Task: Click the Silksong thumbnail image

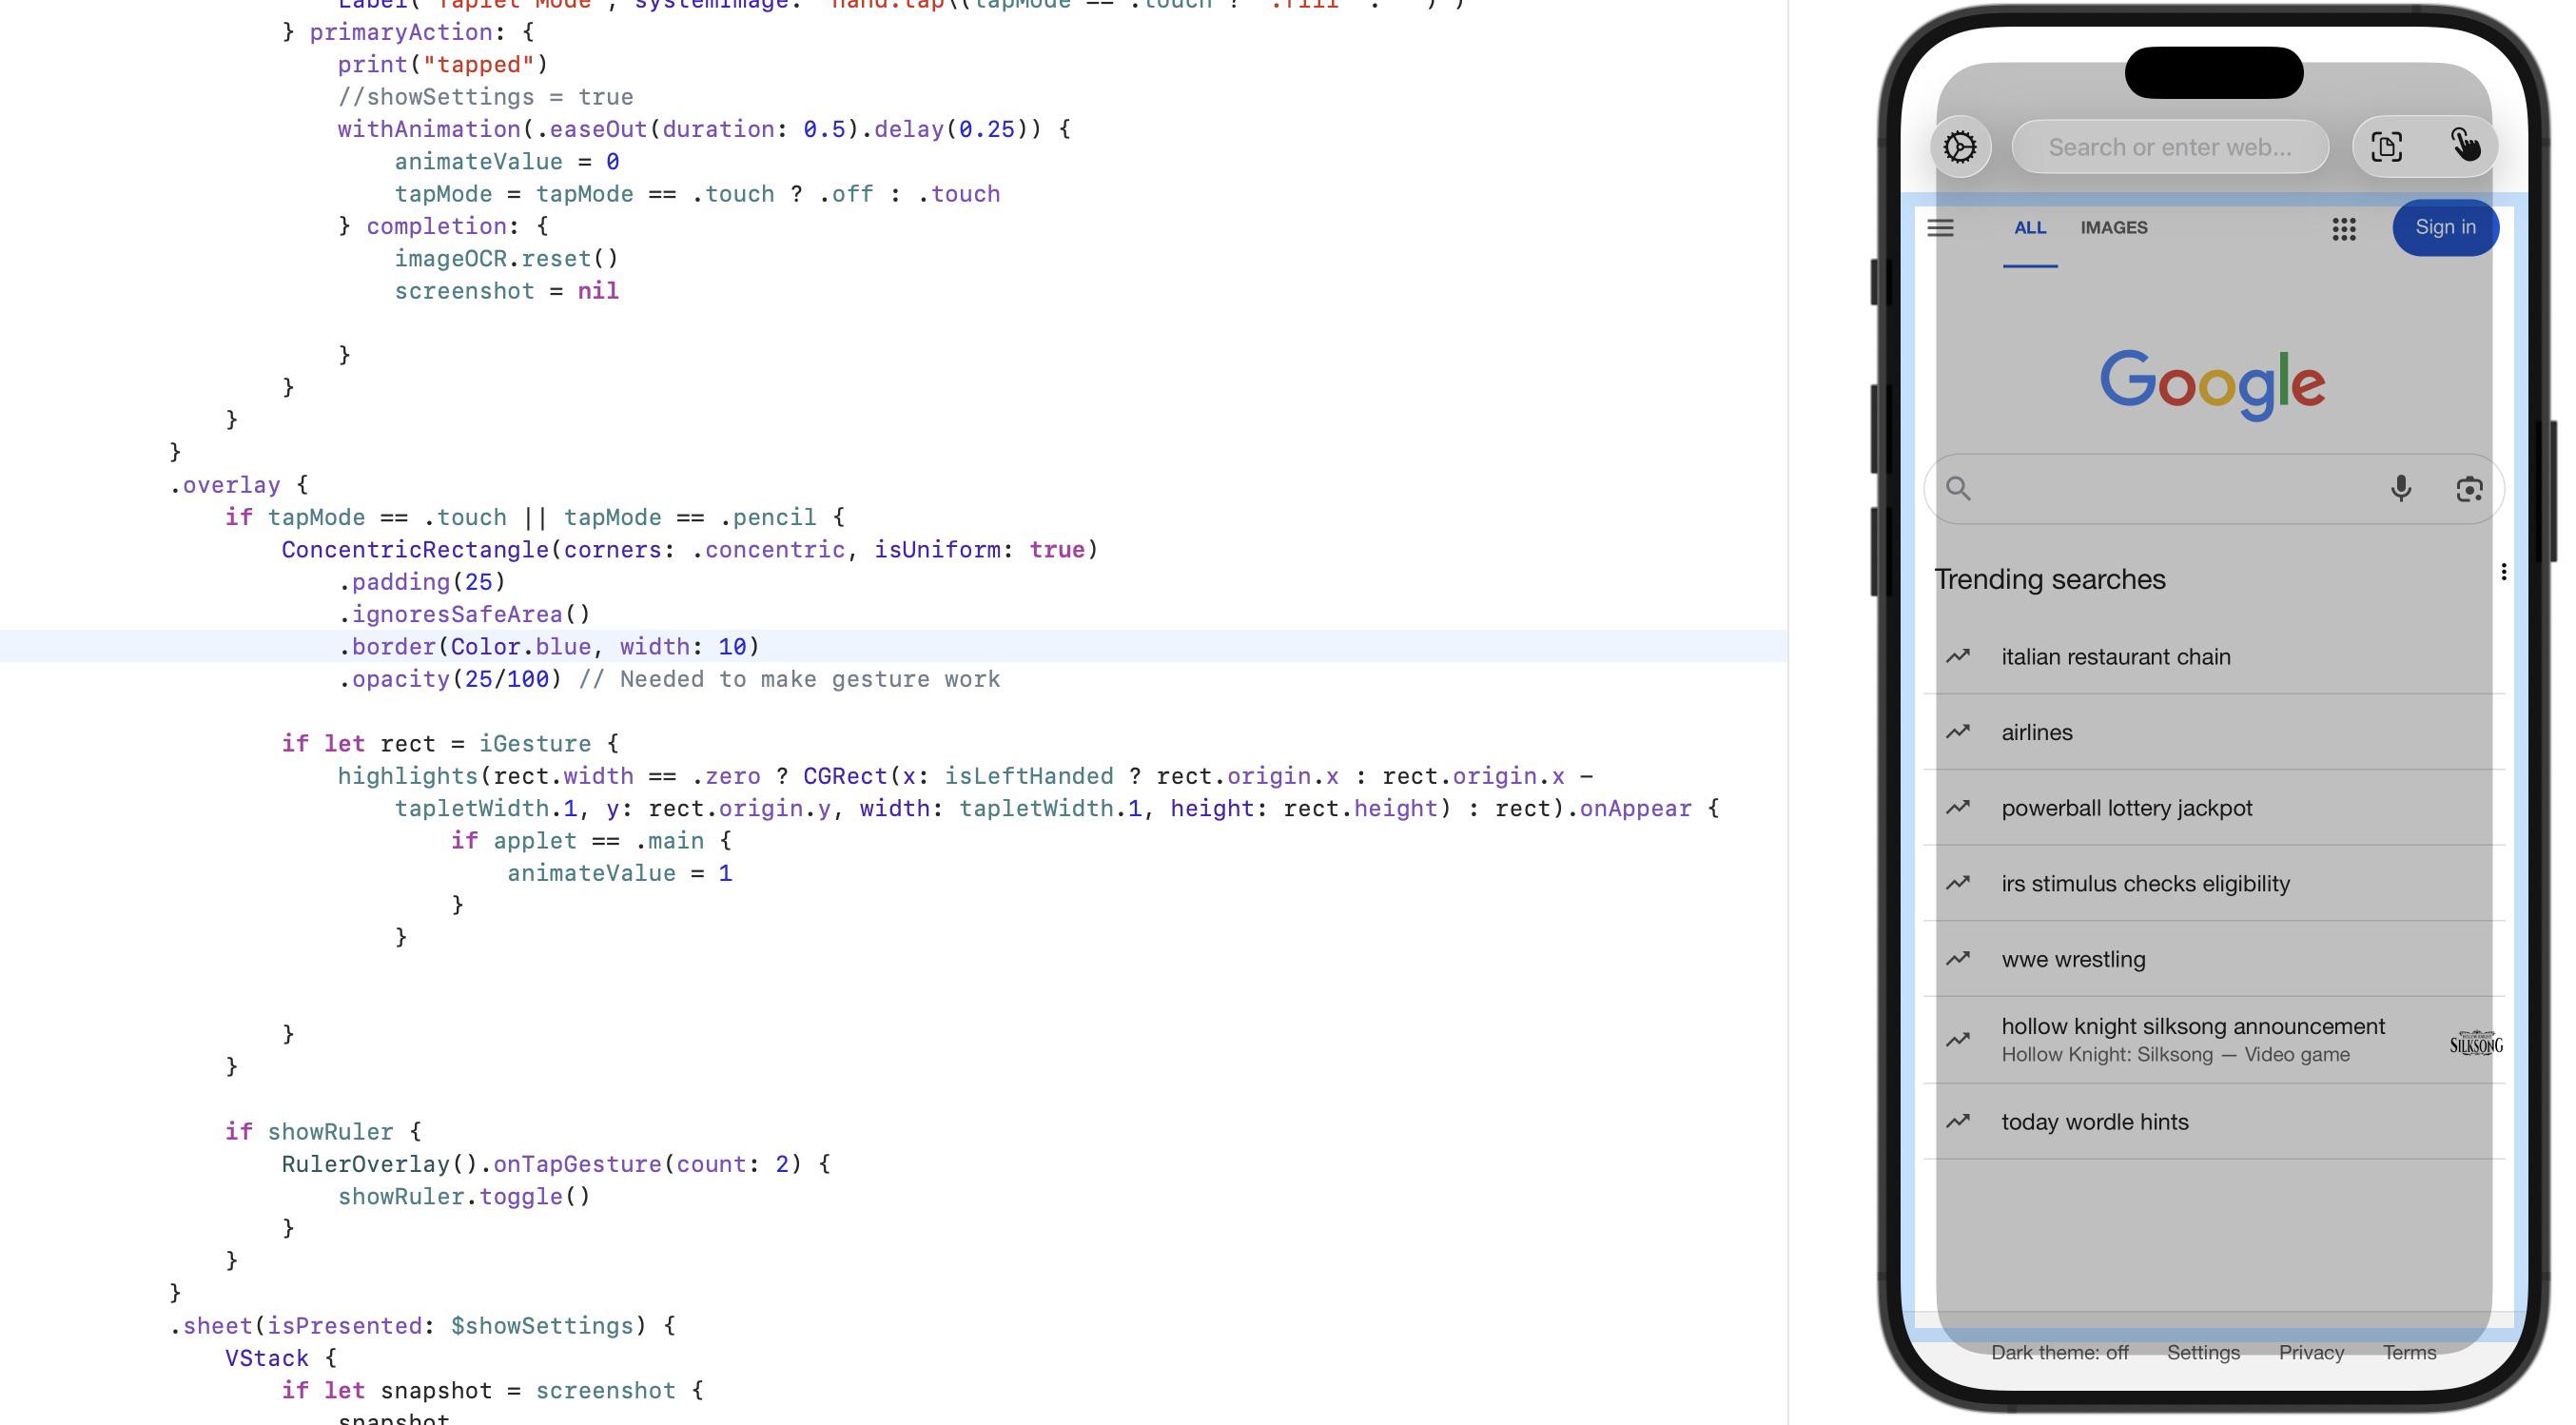Action: click(x=2475, y=1043)
